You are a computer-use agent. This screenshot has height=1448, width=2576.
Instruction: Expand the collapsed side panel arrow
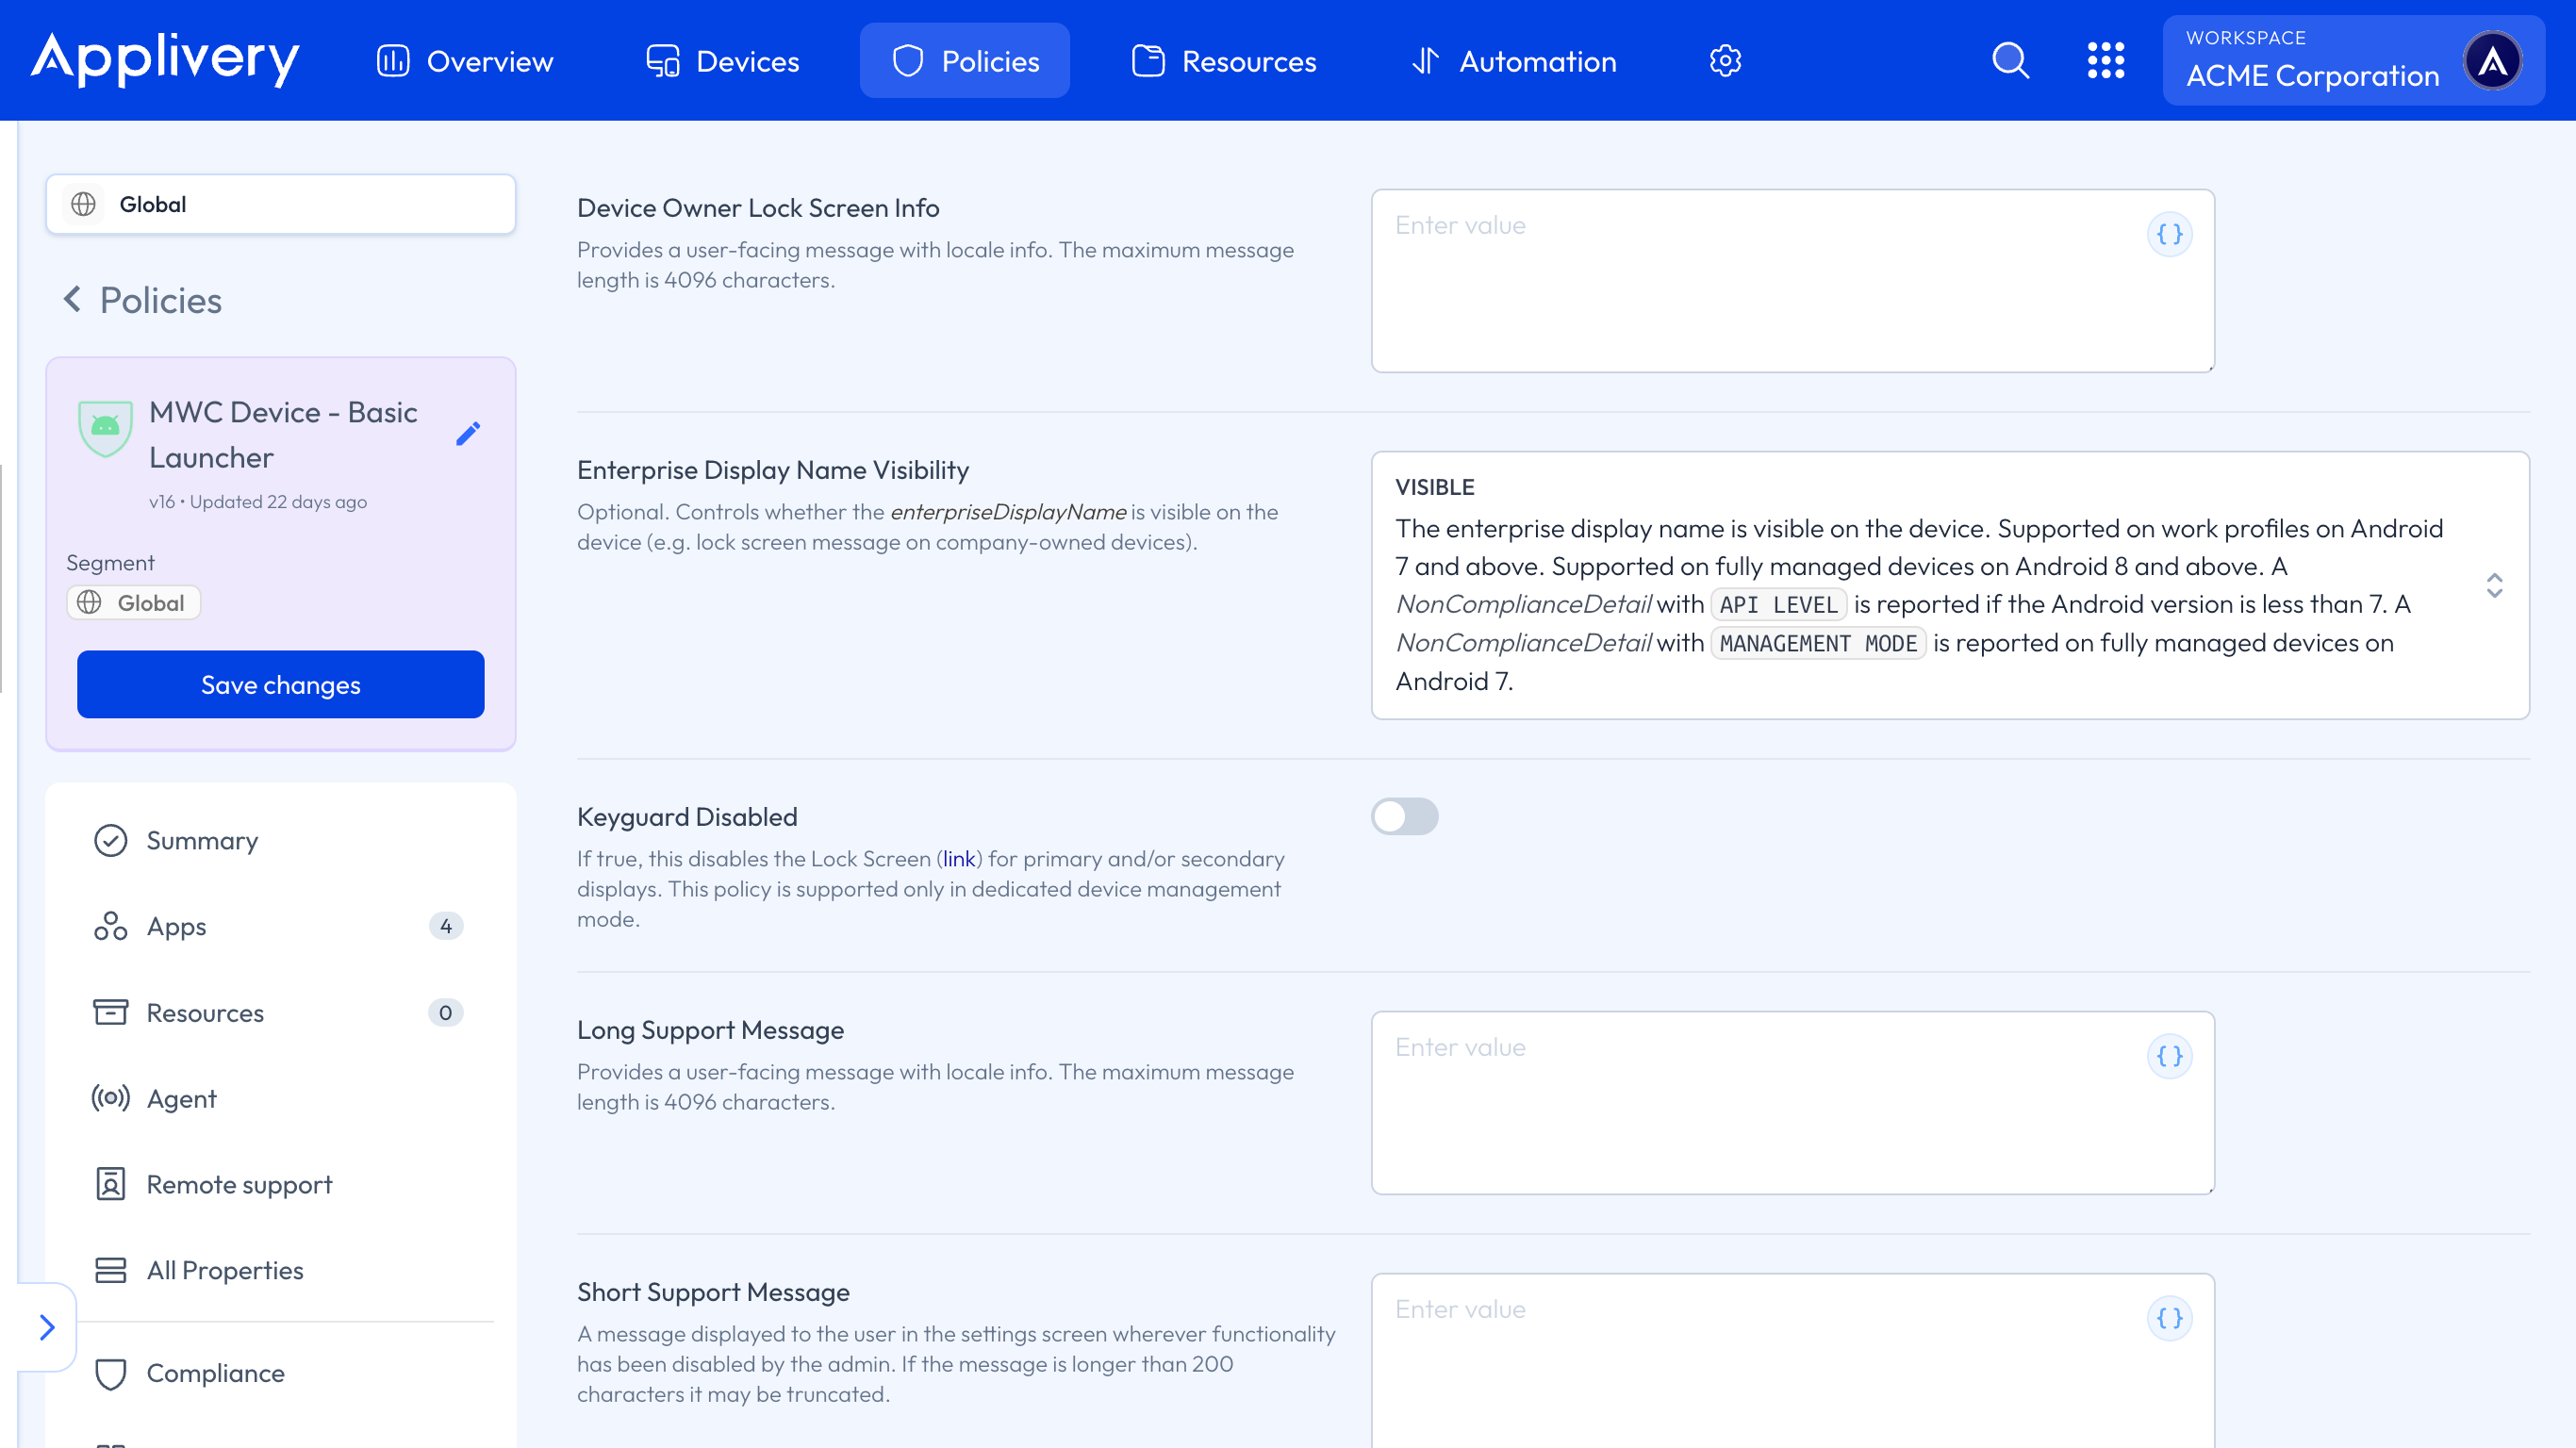[x=47, y=1327]
